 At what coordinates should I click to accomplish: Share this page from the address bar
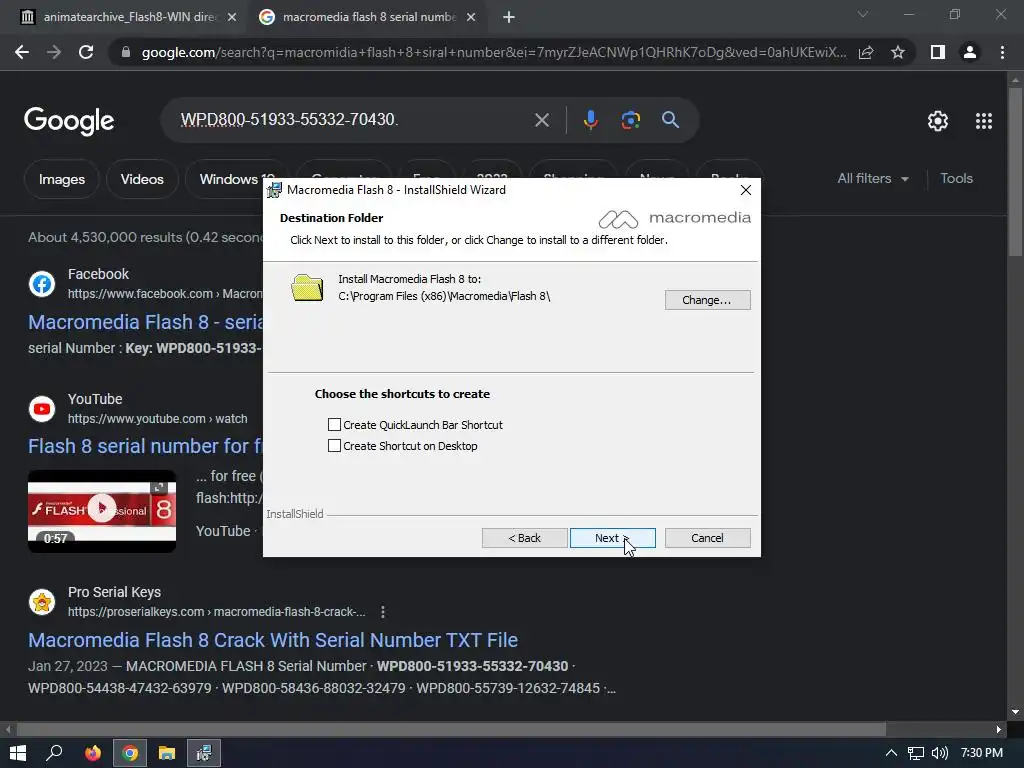point(866,52)
